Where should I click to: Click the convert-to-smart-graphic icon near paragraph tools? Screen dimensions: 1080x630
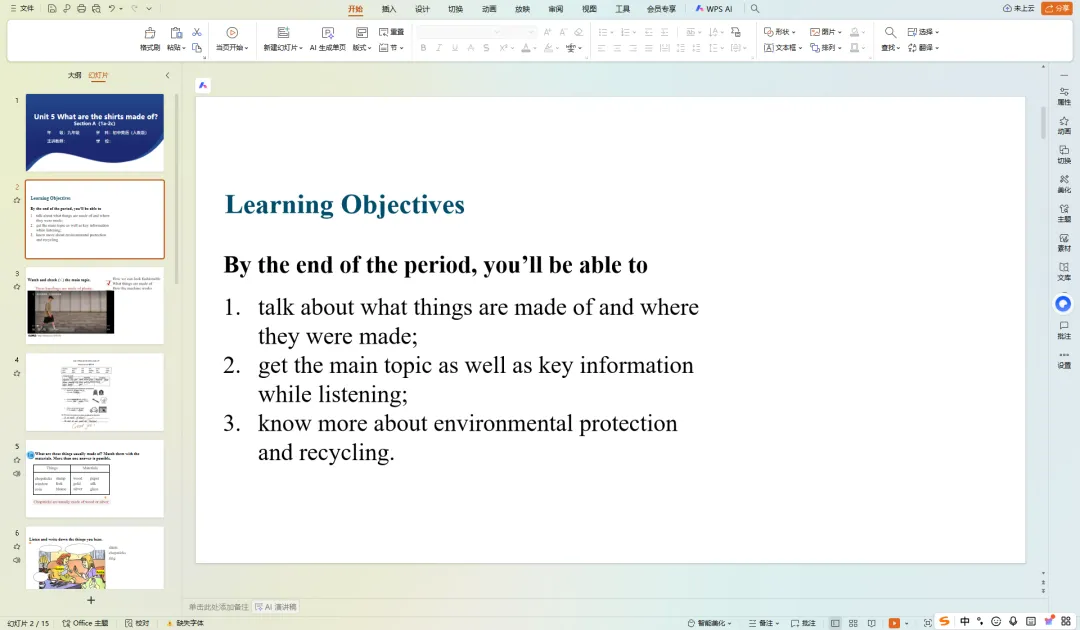pos(736,32)
